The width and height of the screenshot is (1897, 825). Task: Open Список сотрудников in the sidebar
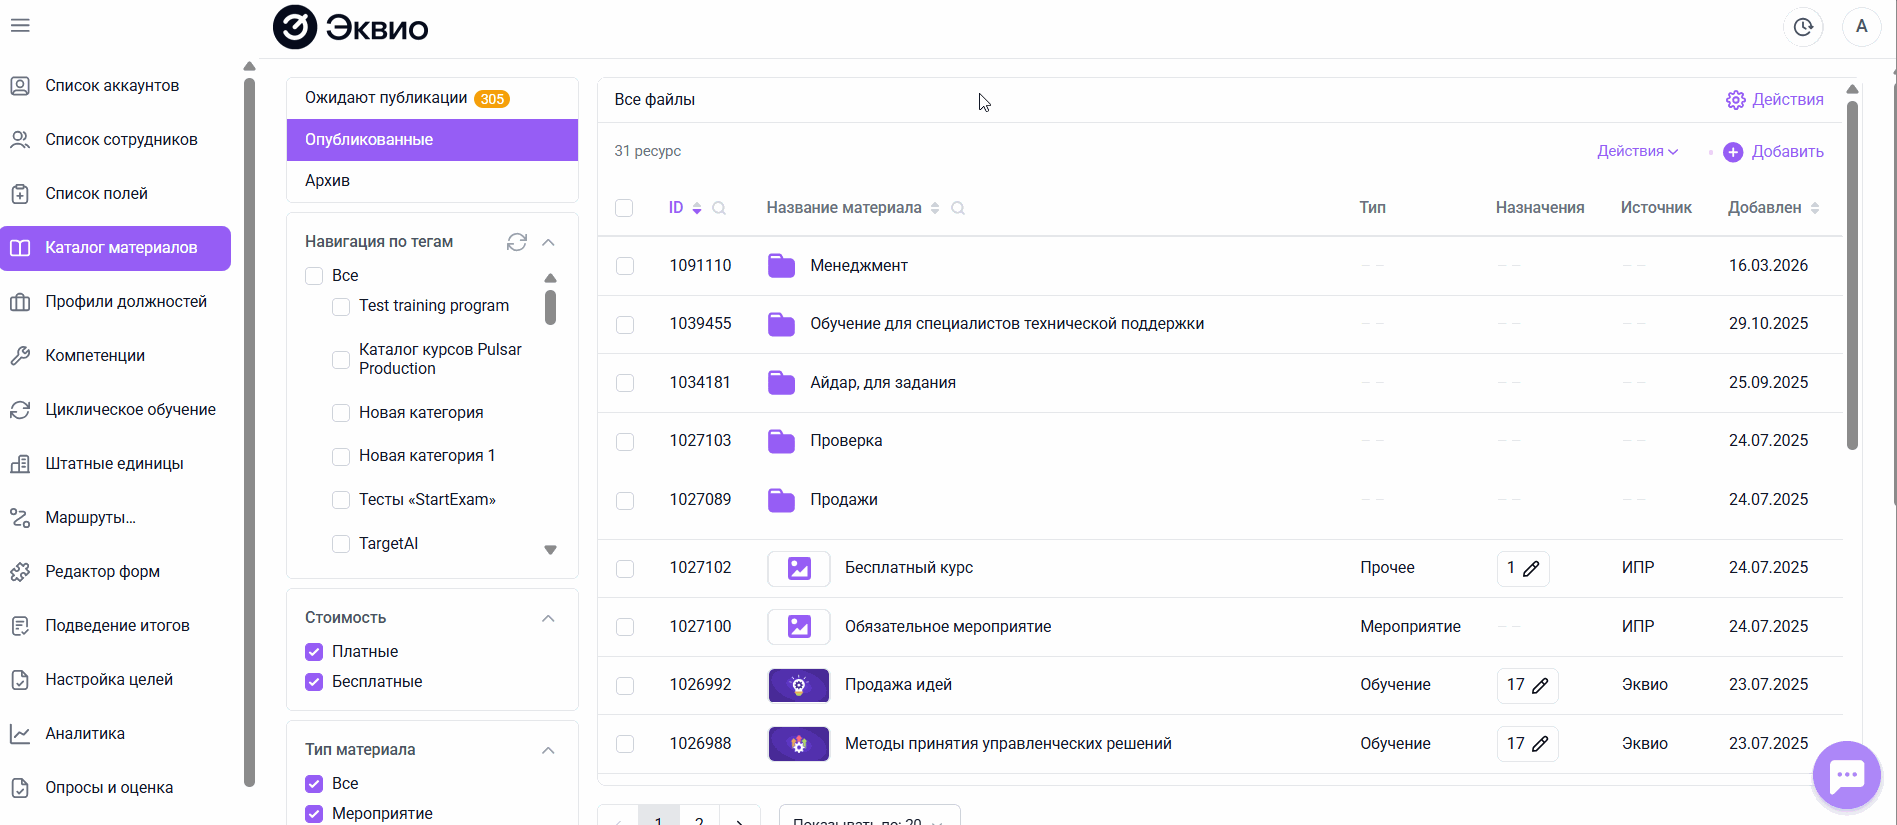click(121, 140)
